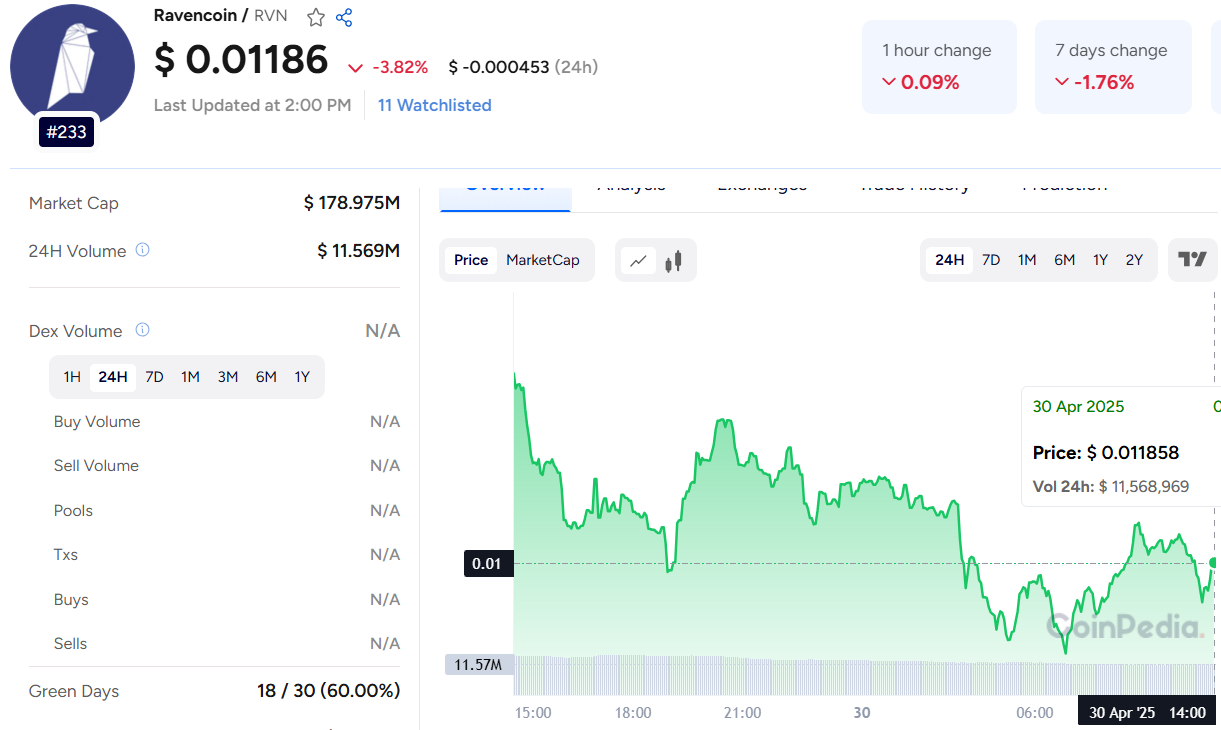This screenshot has height=730, width=1221.
Task: Click the 11 Watchlisted link
Action: pos(434,105)
